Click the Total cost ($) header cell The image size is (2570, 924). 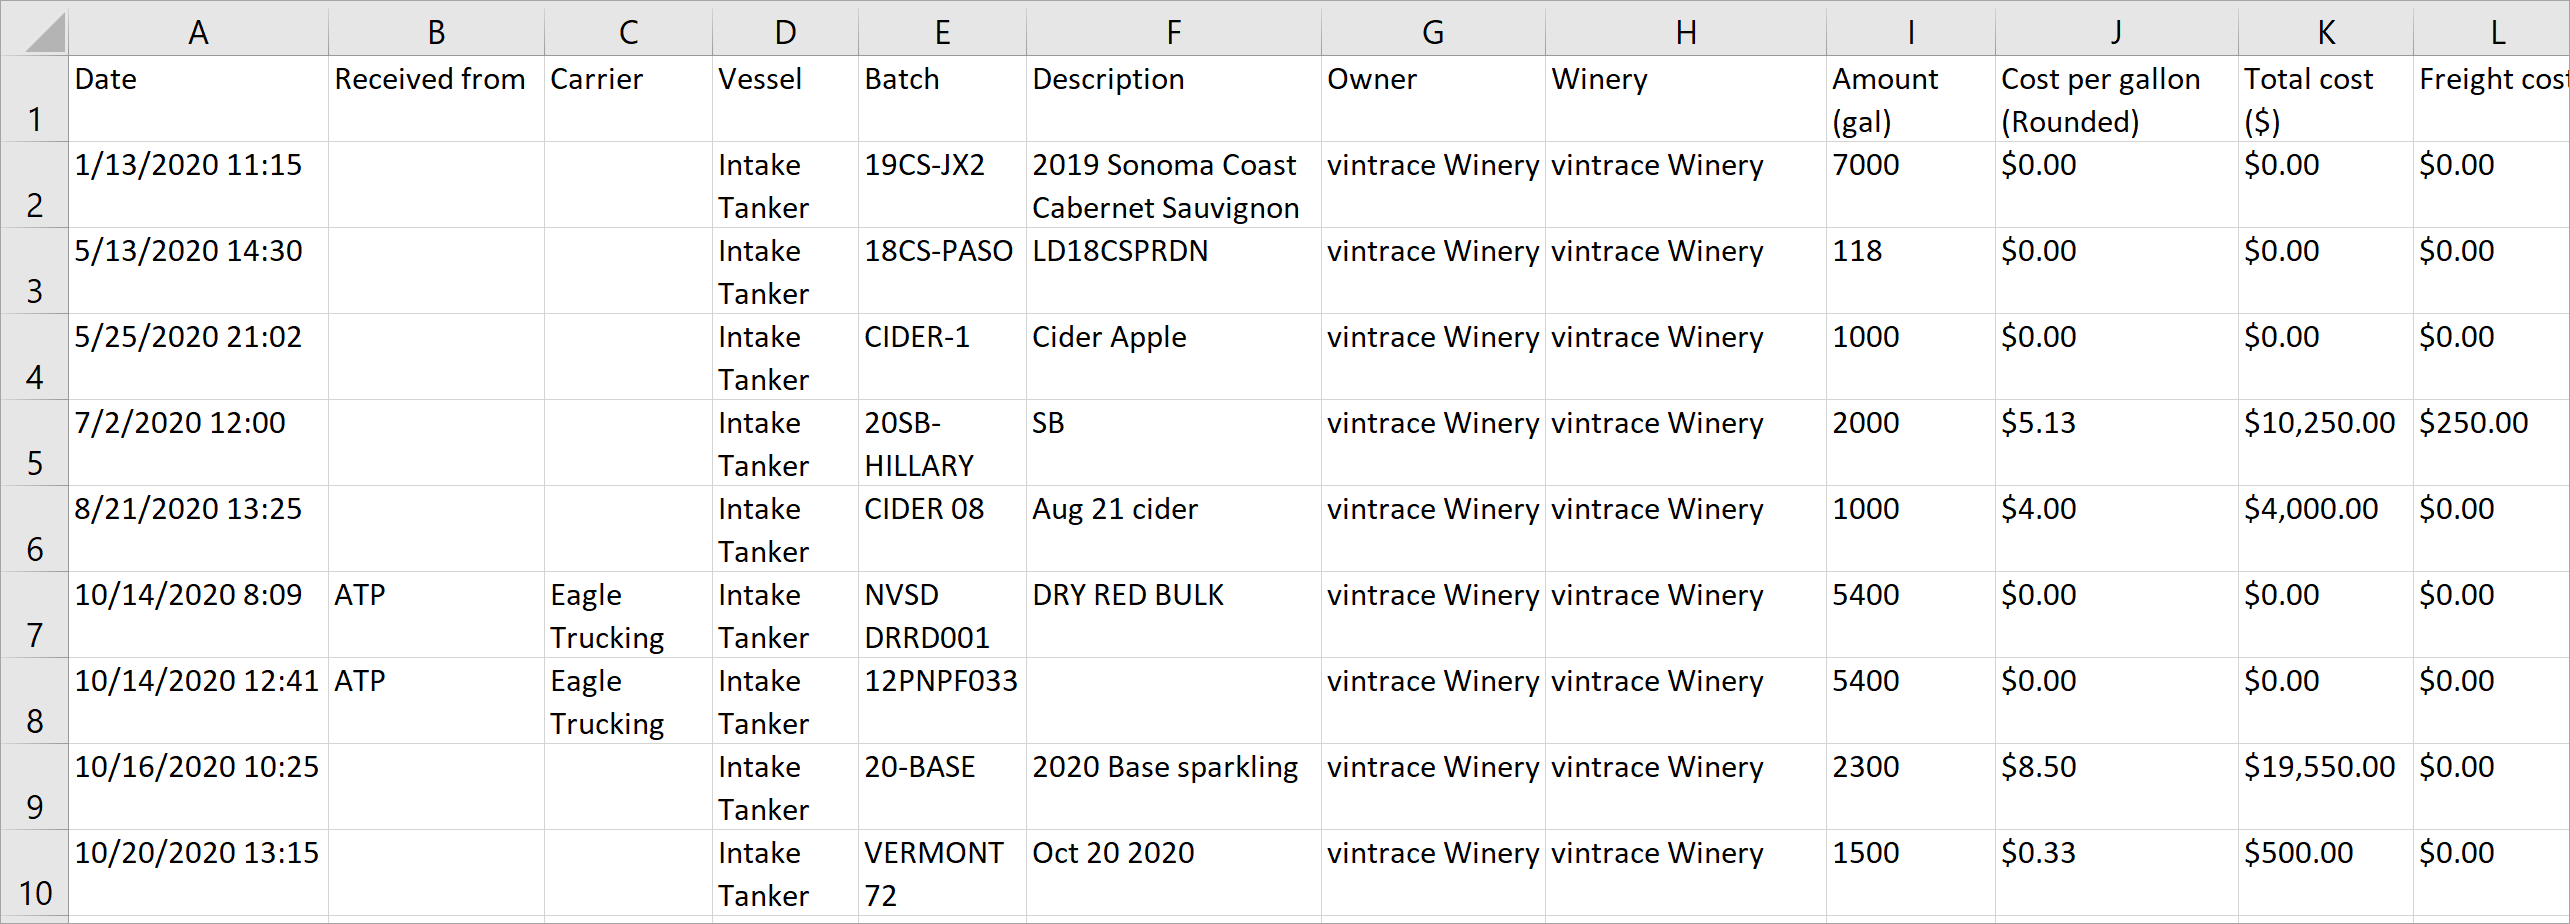2325,99
